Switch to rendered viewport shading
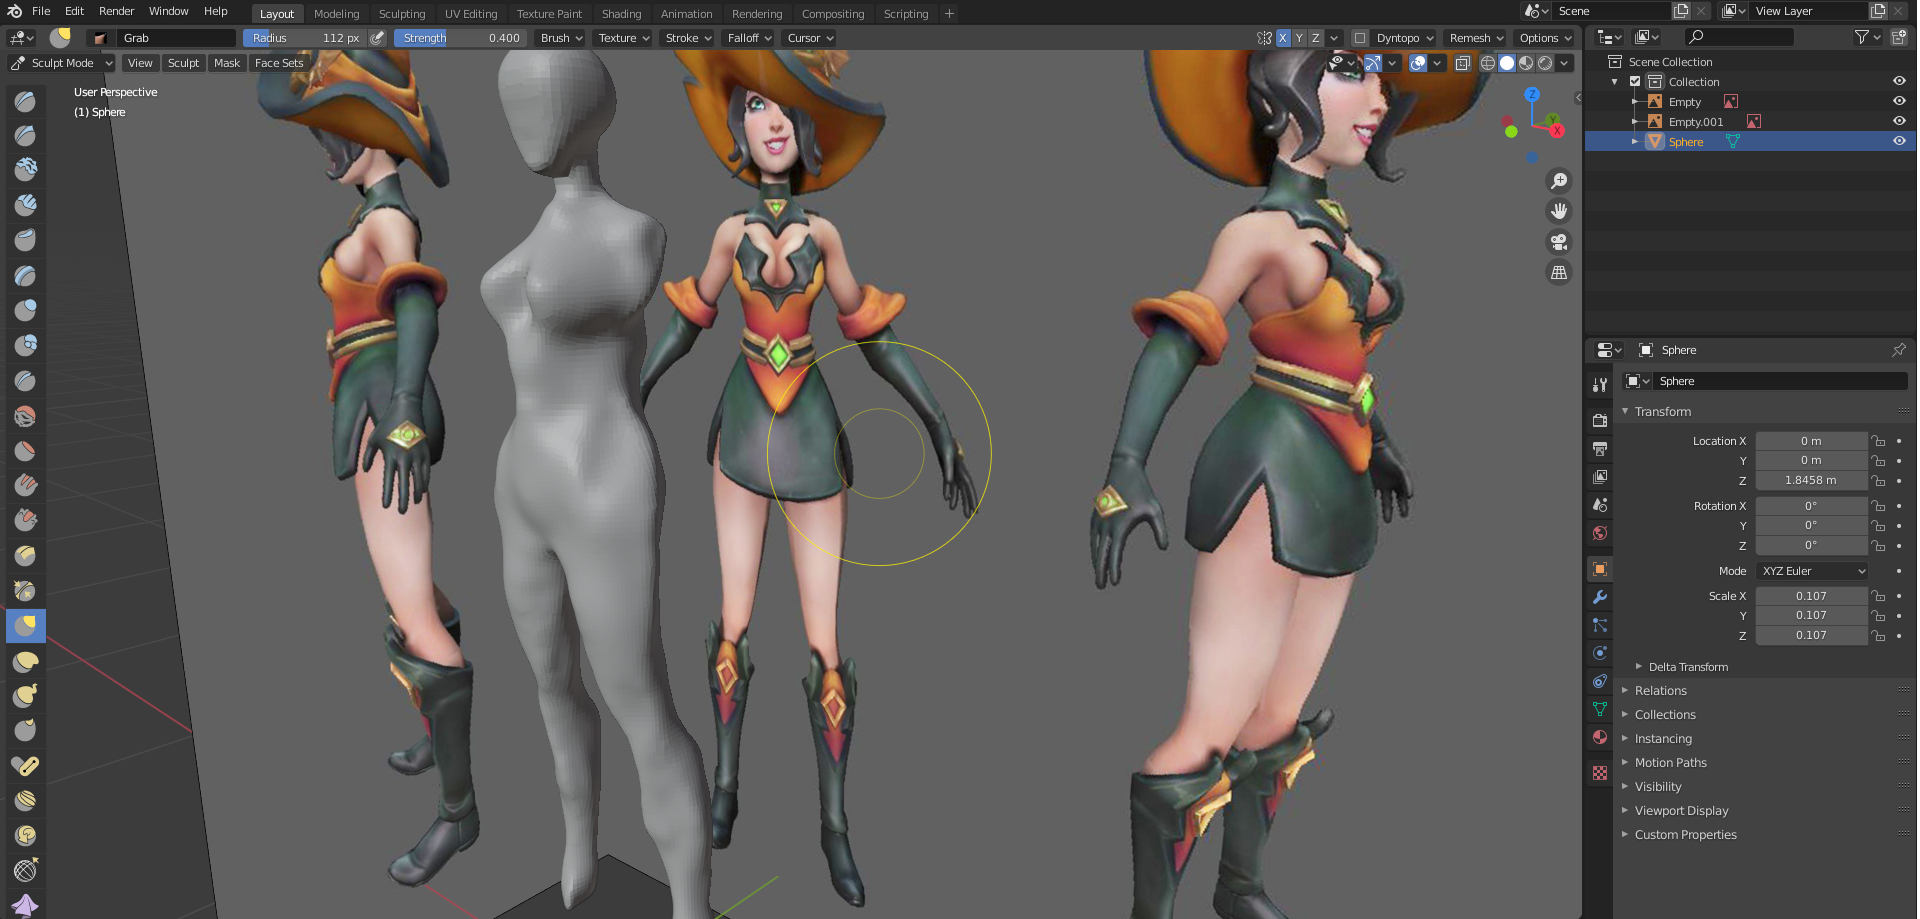Image resolution: width=1920 pixels, height=919 pixels. [x=1545, y=63]
